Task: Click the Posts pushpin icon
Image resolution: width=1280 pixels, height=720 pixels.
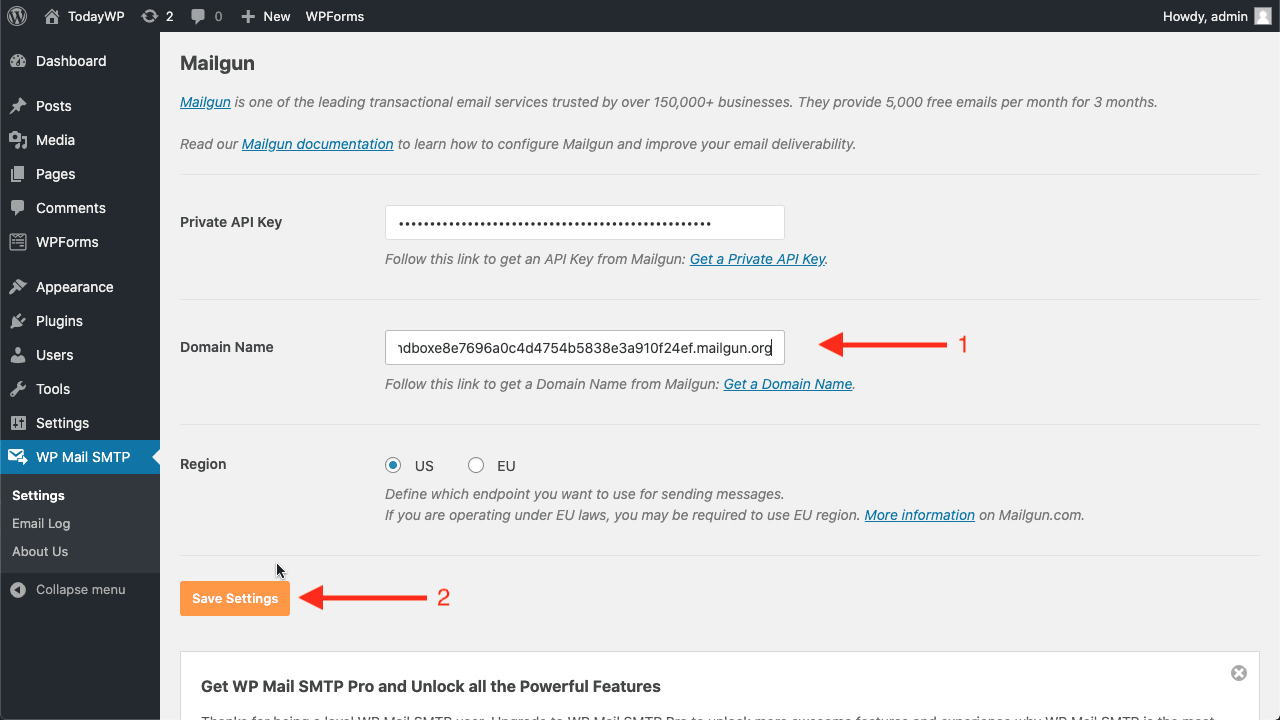Action: pos(18,106)
